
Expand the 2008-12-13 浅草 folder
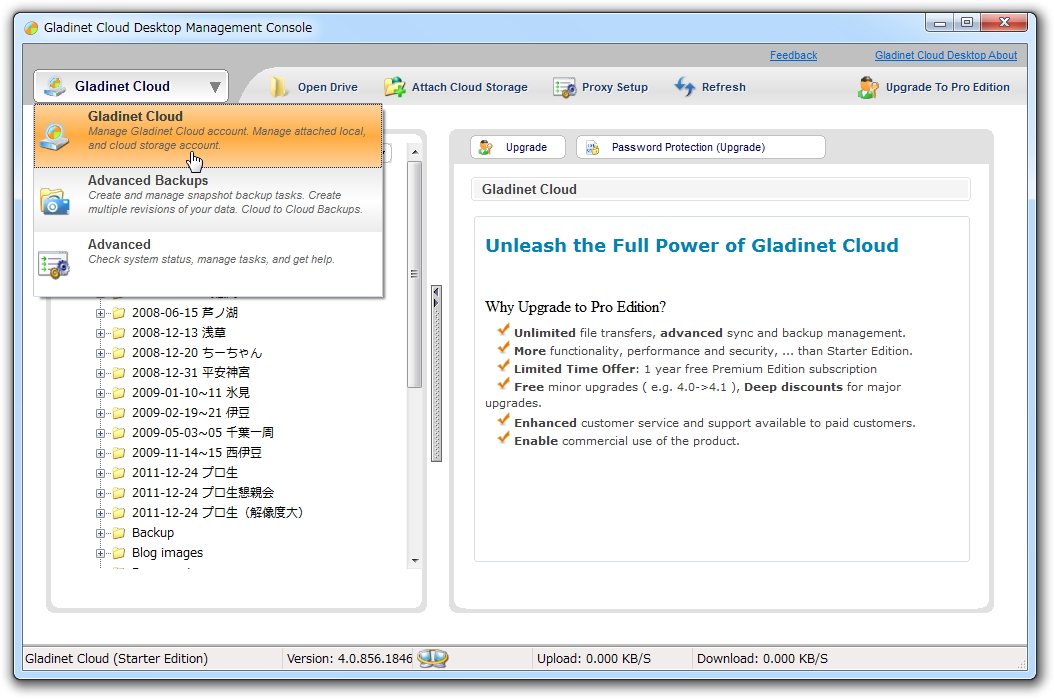(100, 333)
